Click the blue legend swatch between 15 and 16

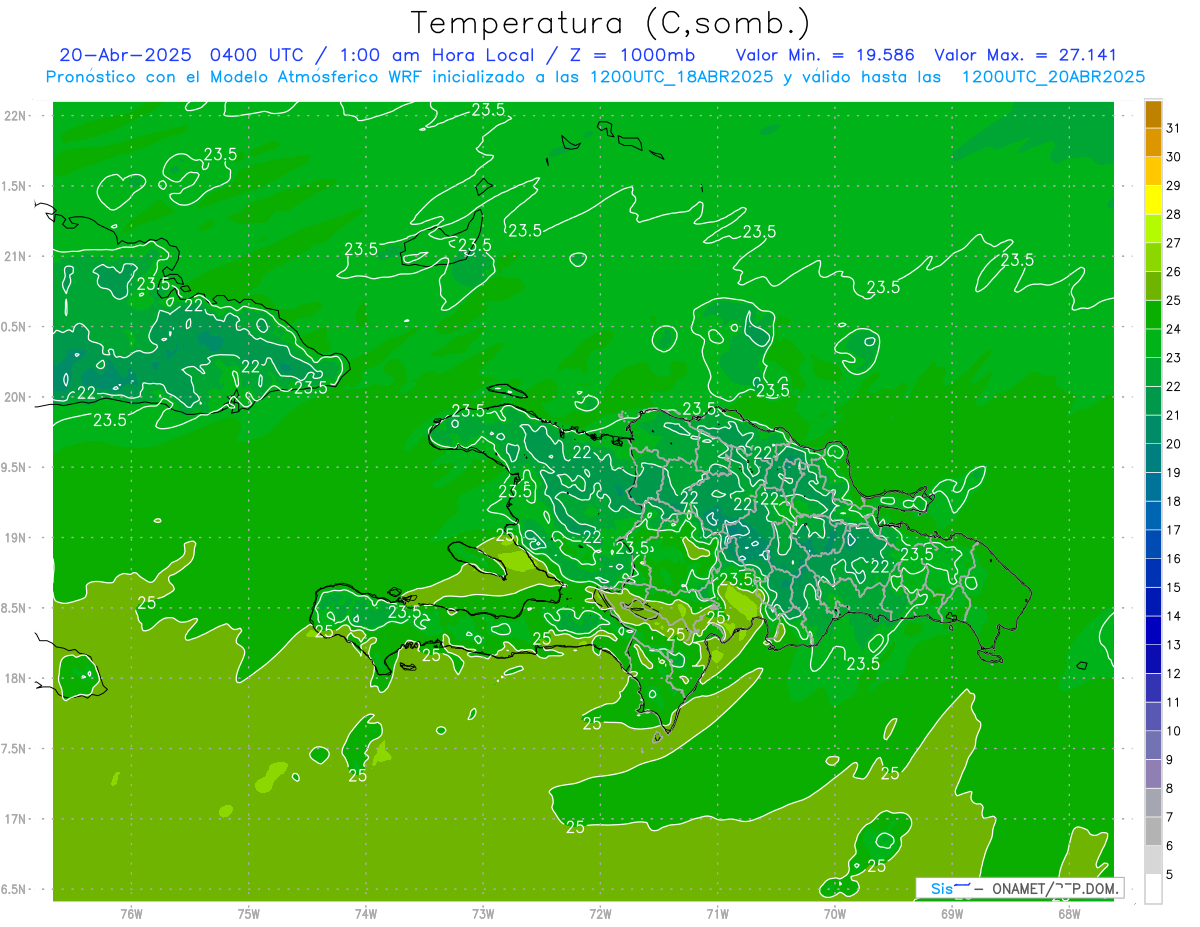(x=1153, y=573)
